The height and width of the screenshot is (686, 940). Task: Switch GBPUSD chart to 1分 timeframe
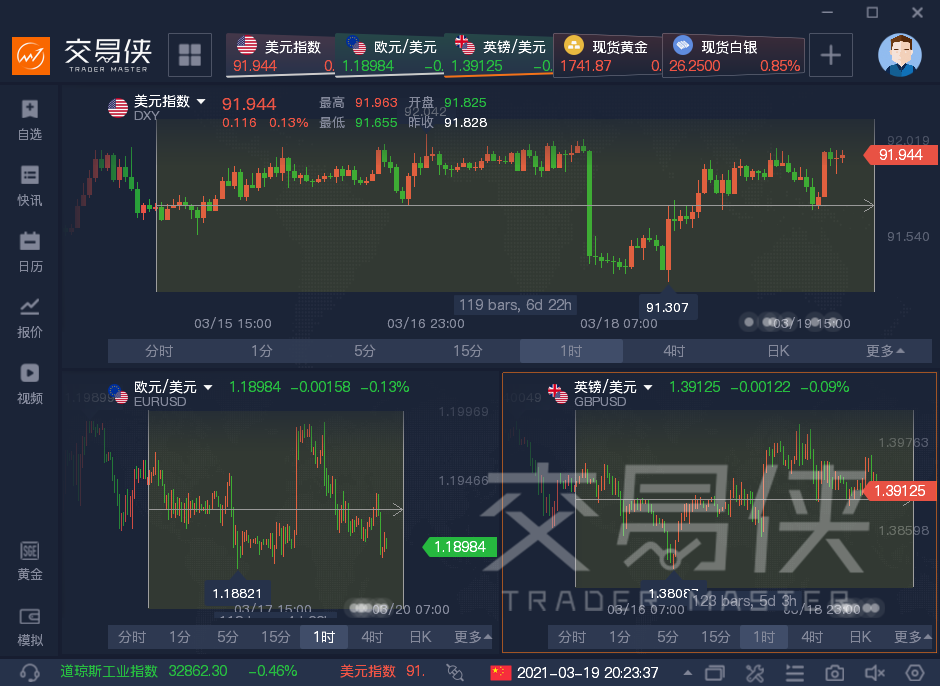tap(620, 637)
